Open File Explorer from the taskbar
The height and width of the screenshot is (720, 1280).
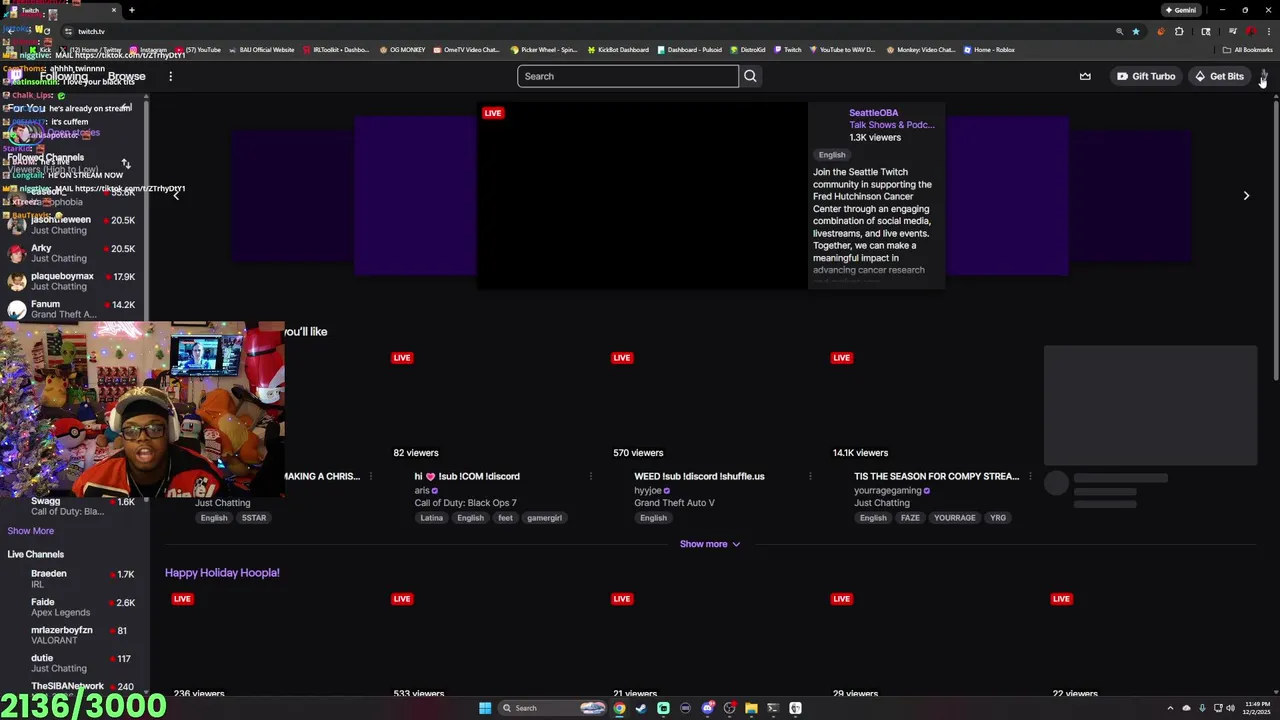(x=751, y=708)
